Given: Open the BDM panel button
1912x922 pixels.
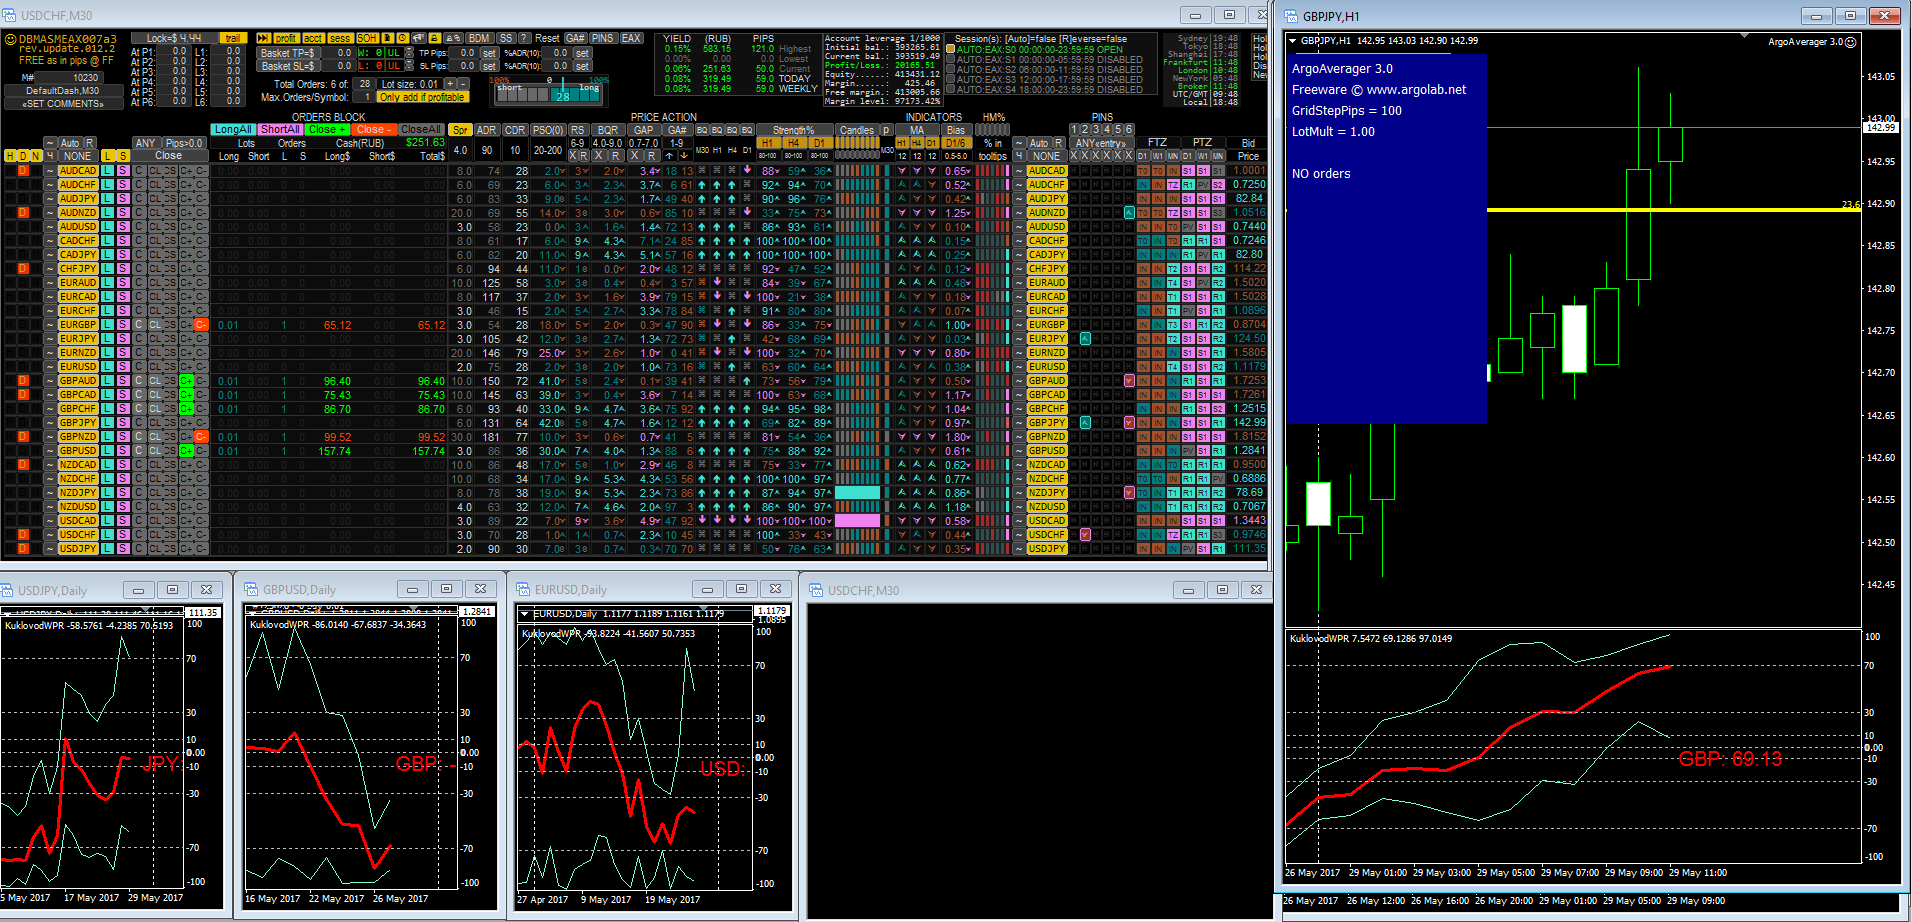Looking at the screenshot, I should coord(479,38).
